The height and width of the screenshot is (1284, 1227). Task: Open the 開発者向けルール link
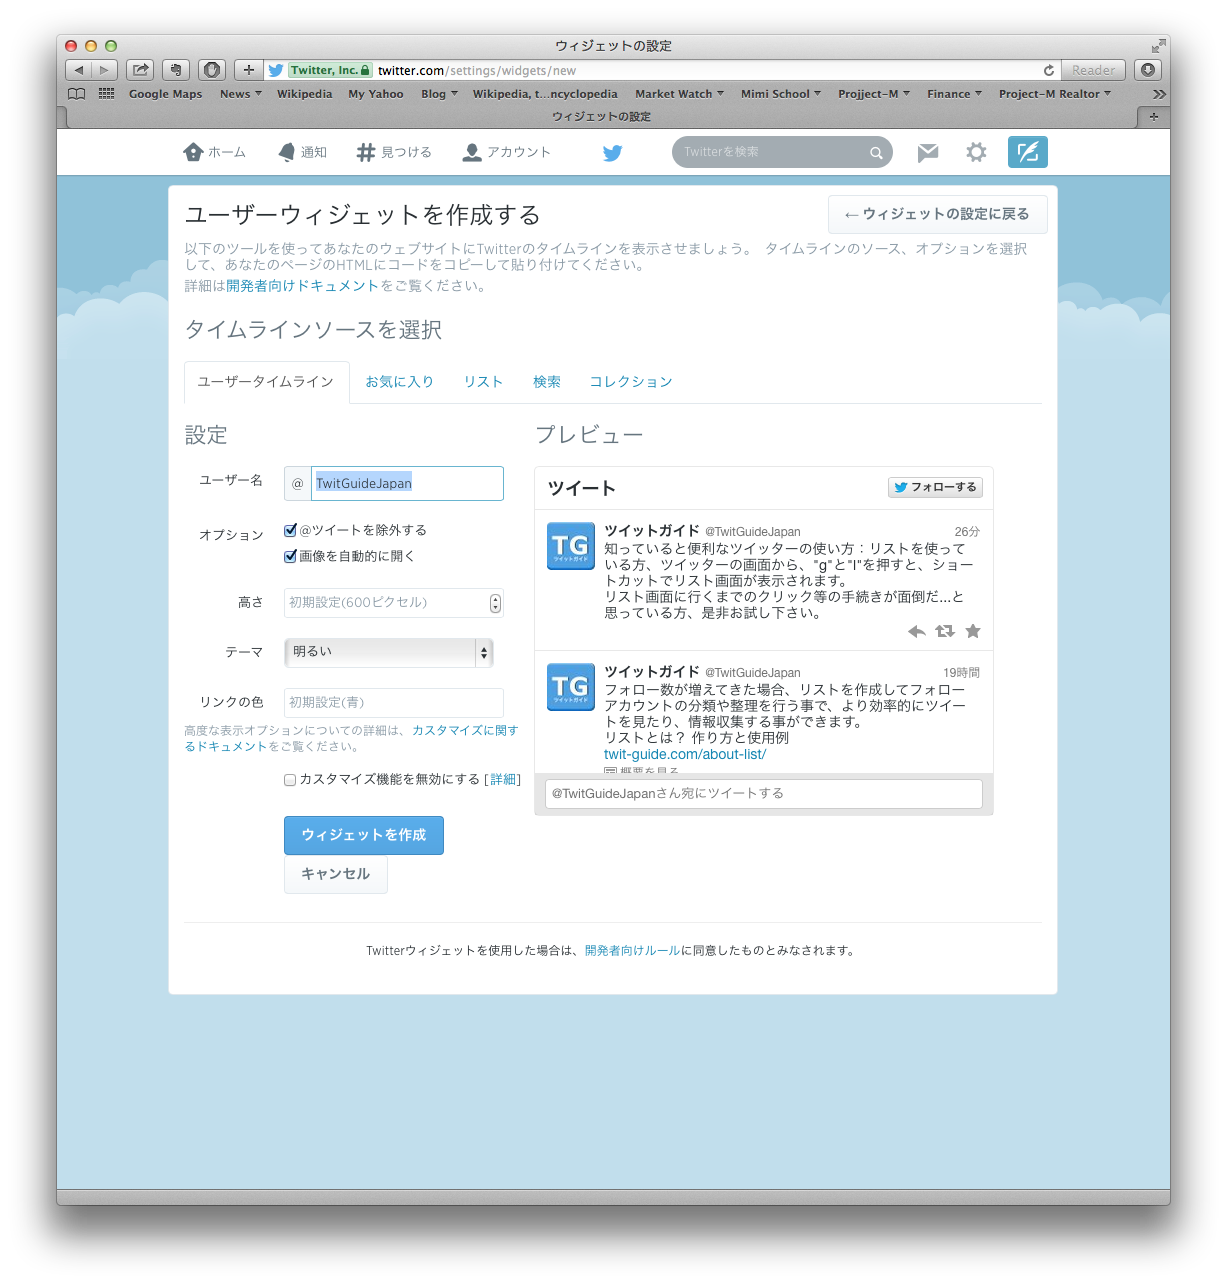tap(633, 951)
